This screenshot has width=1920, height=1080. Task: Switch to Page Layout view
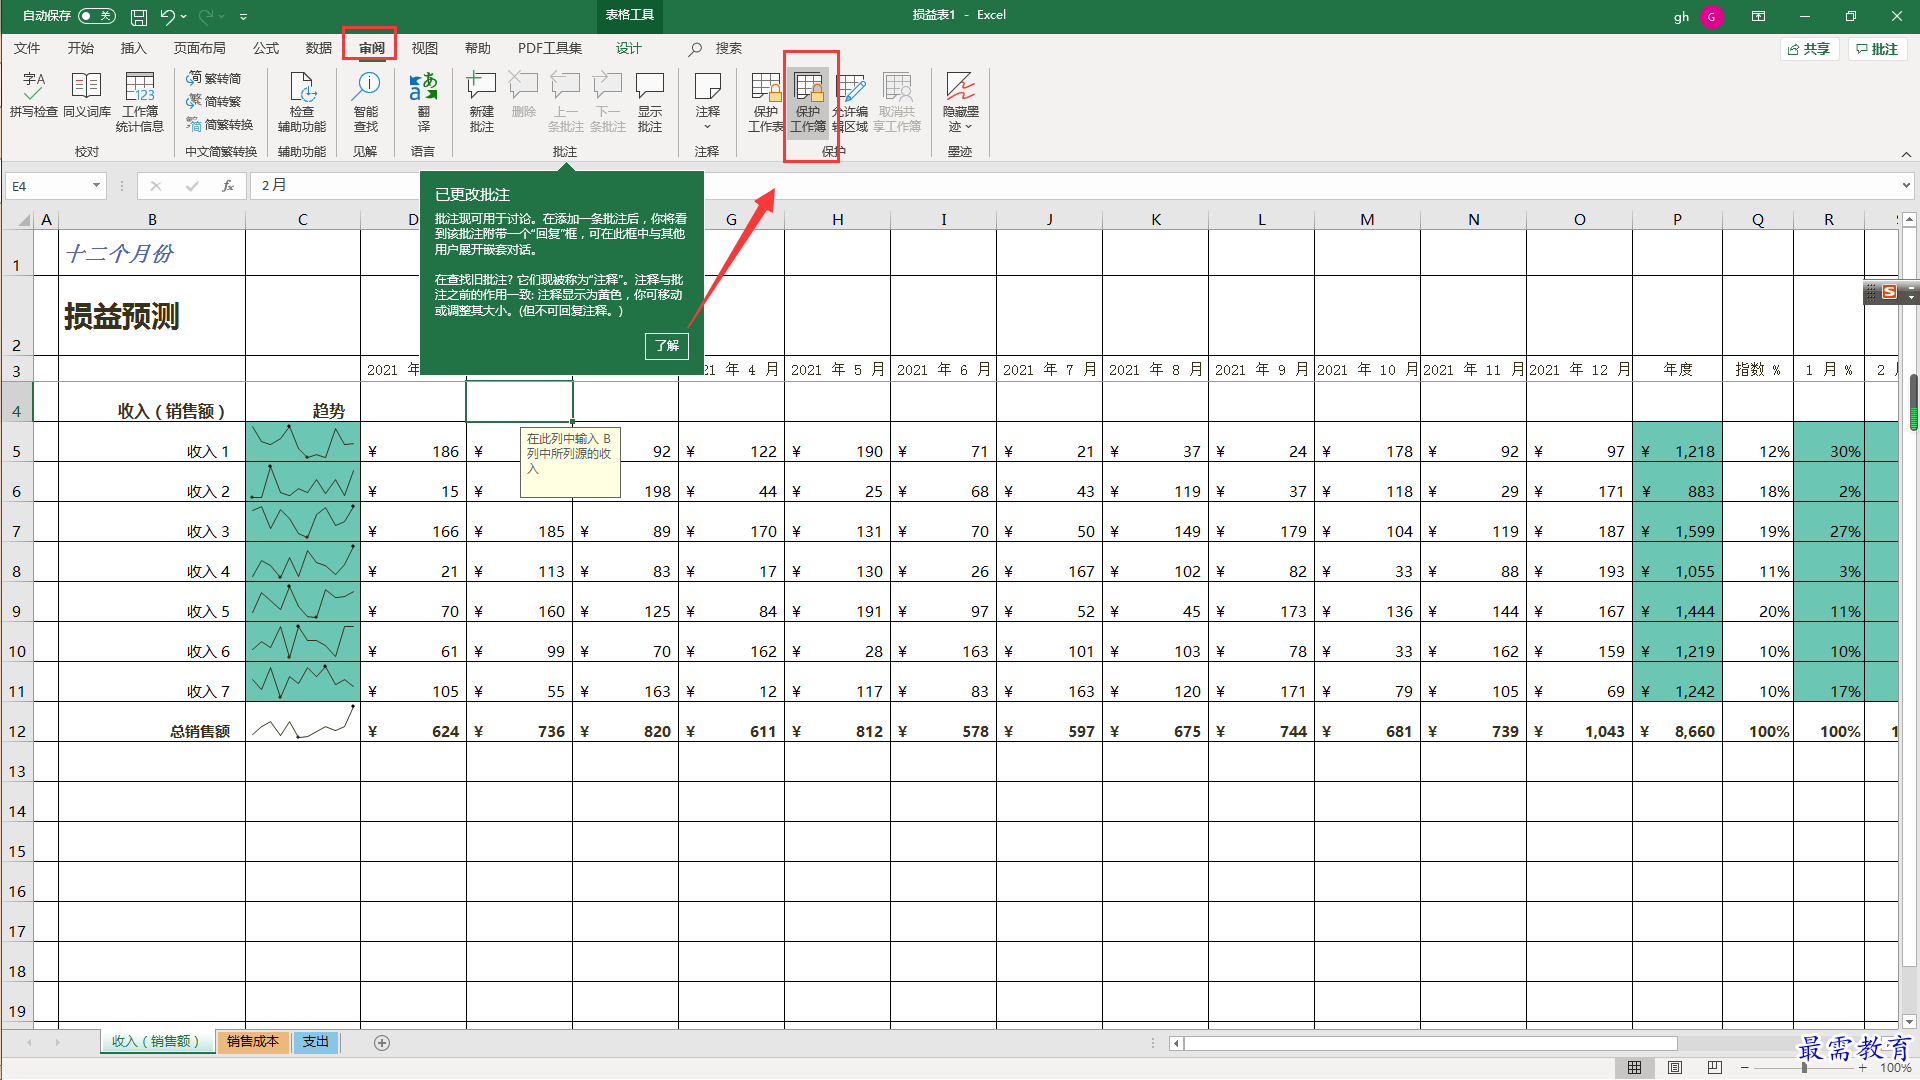(x=1675, y=1068)
